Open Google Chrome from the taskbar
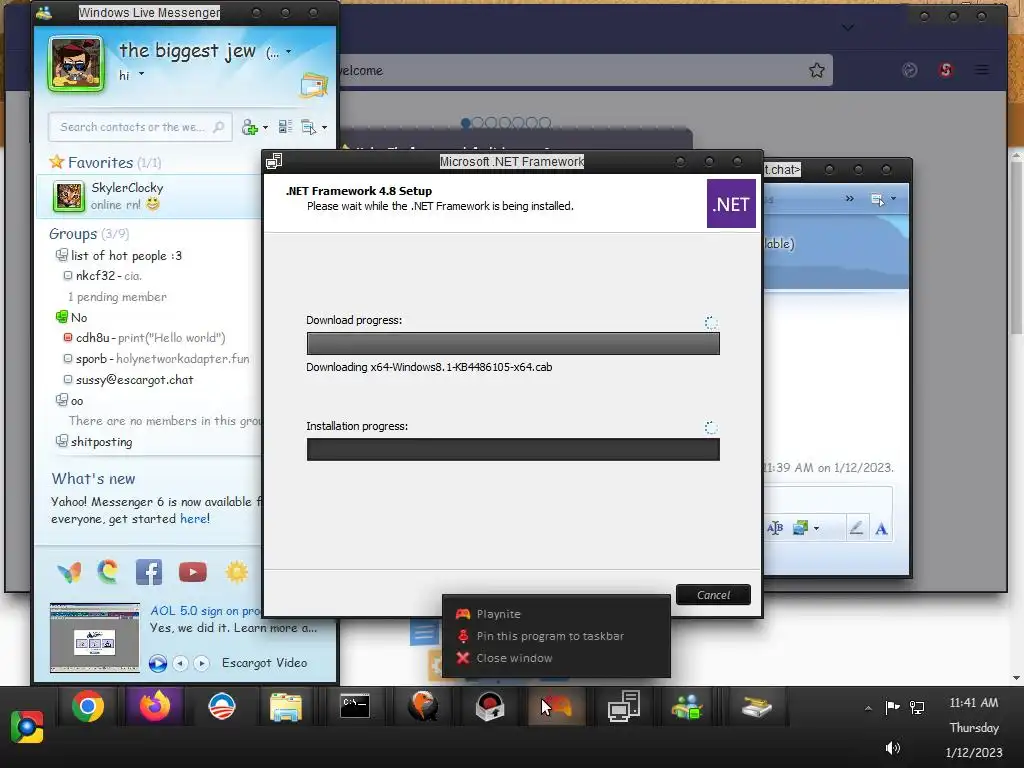Screen dimensions: 1024x768 pyautogui.click(x=88, y=706)
